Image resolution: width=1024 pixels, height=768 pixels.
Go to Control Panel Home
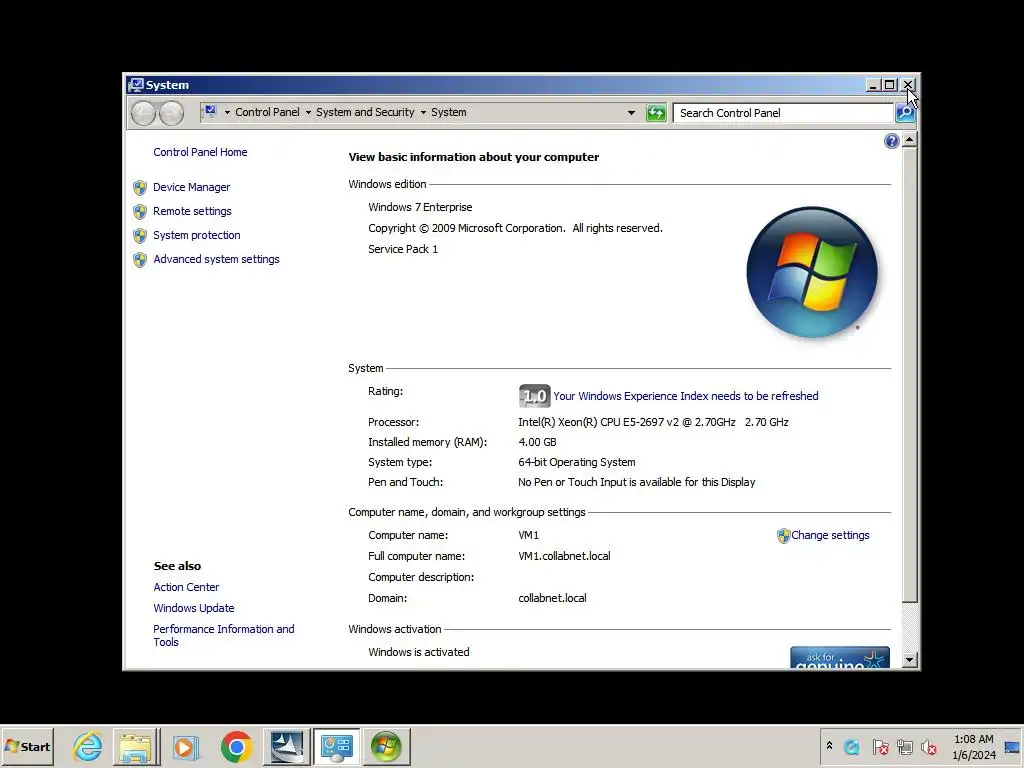(x=200, y=152)
